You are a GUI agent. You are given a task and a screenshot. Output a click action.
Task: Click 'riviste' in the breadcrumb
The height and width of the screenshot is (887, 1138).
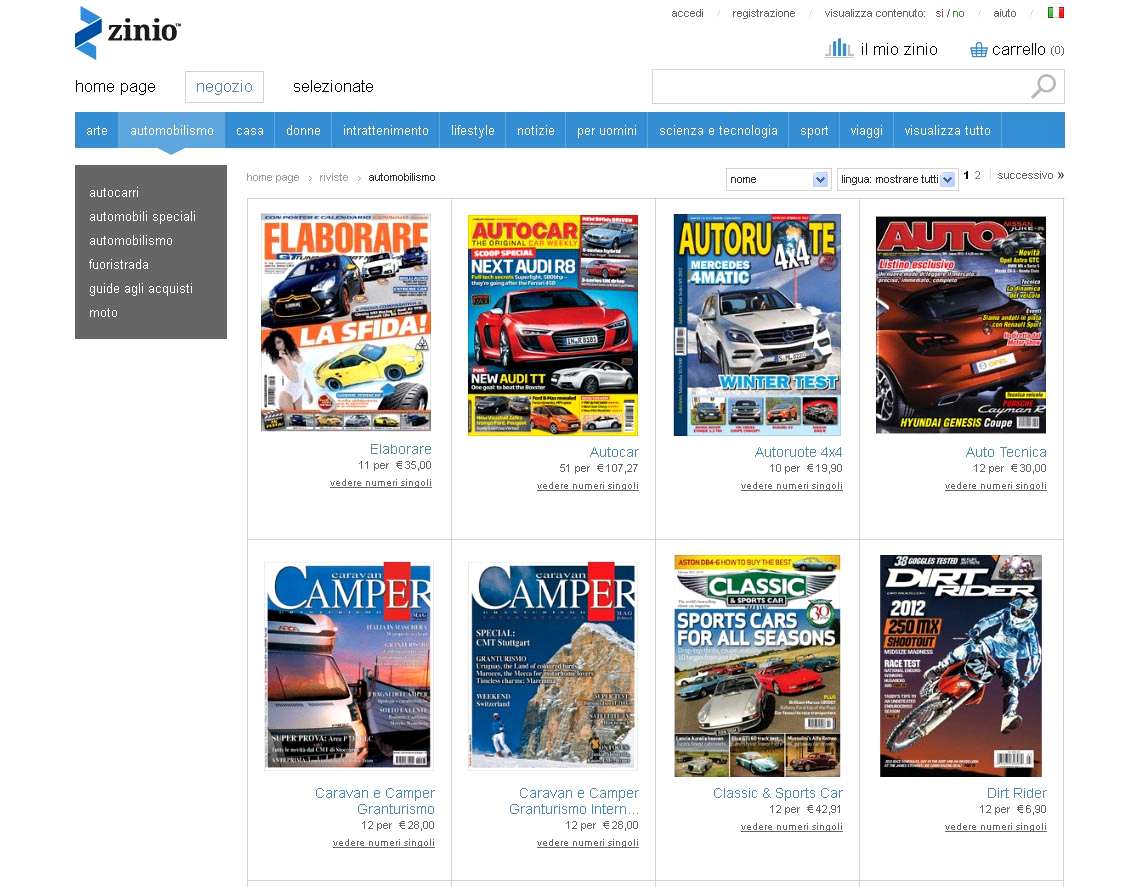coord(334,177)
